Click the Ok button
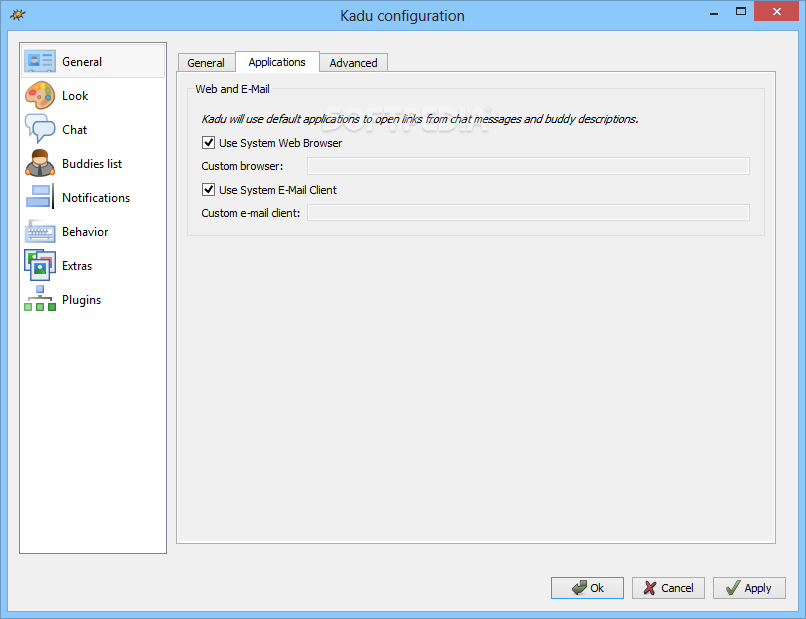The image size is (806, 619). (x=588, y=588)
